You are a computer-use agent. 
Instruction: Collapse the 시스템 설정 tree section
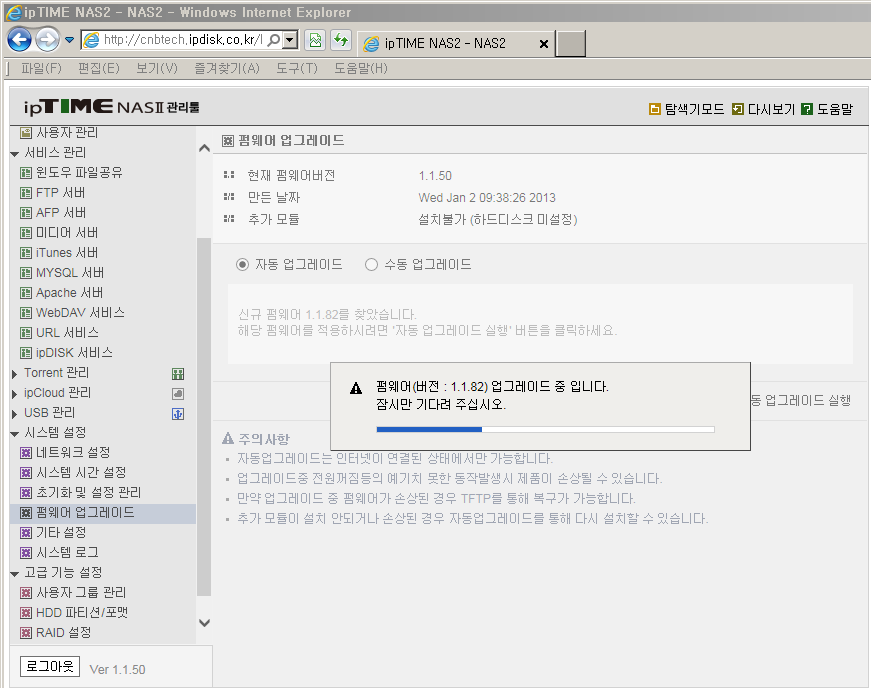pyautogui.click(x=15, y=434)
